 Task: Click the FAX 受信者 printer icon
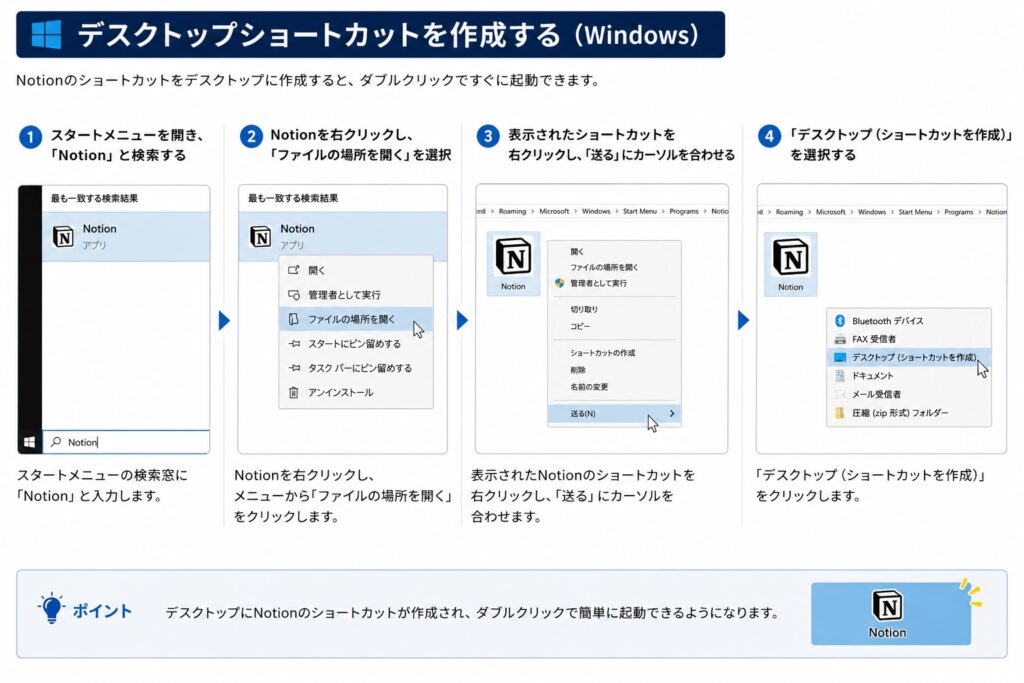(x=840, y=339)
